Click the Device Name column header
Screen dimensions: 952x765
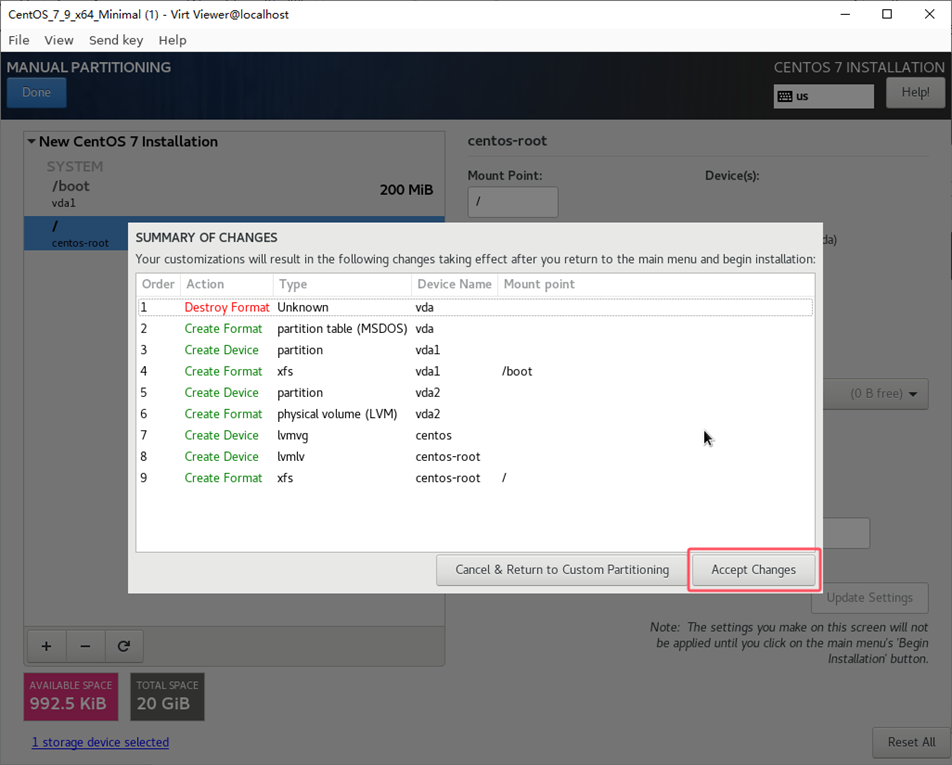[x=454, y=284]
